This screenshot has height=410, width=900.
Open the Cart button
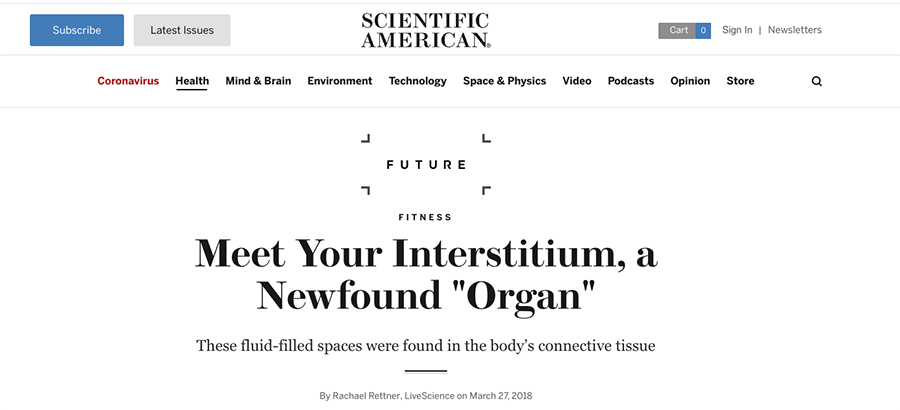(677, 30)
